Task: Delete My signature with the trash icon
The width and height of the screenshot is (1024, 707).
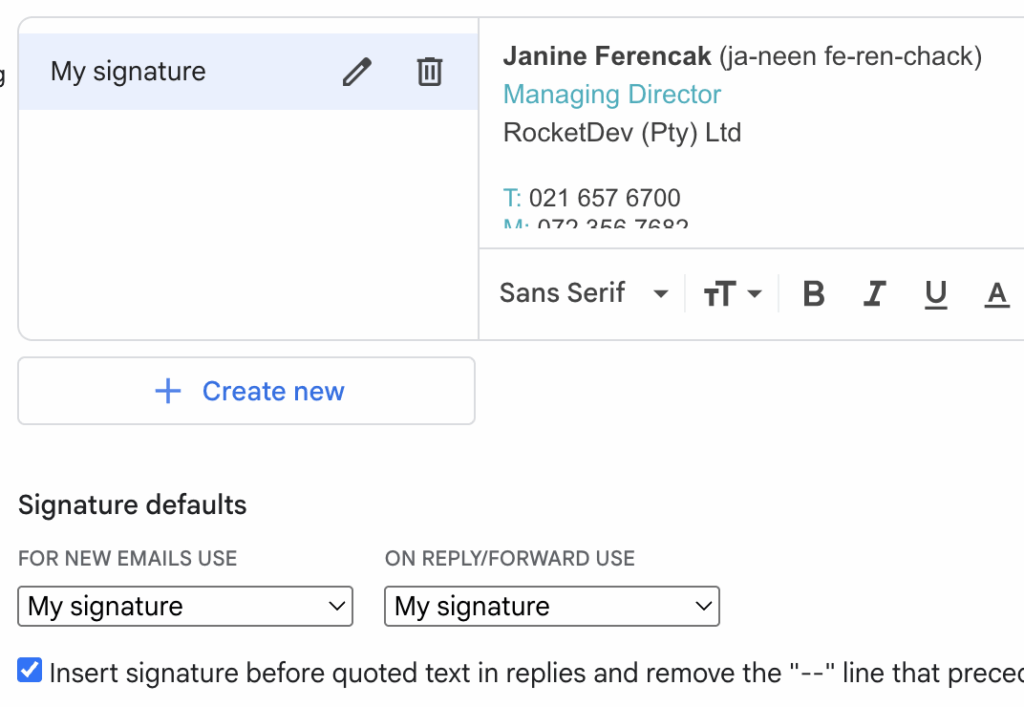Action: (x=429, y=72)
